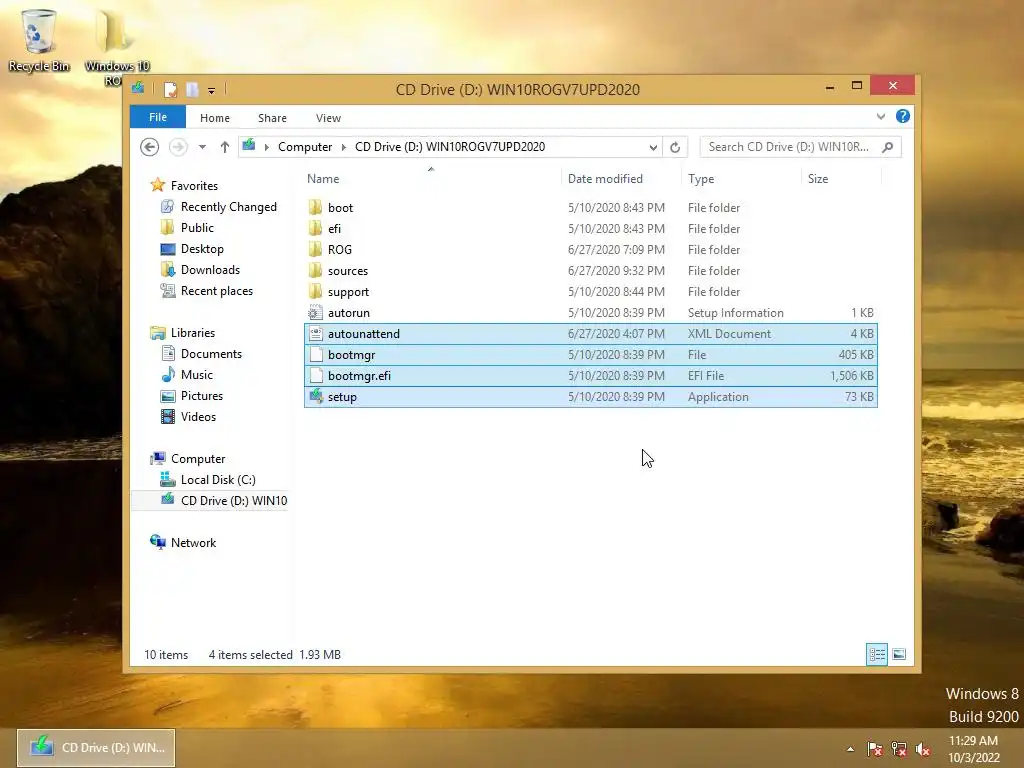Select the autorun setup information file icon

click(x=315, y=313)
